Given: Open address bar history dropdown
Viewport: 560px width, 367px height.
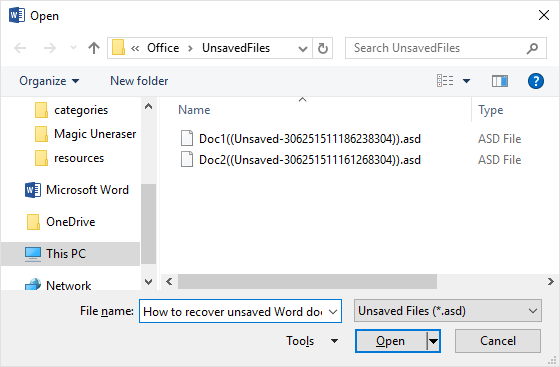Looking at the screenshot, I should coord(303,49).
